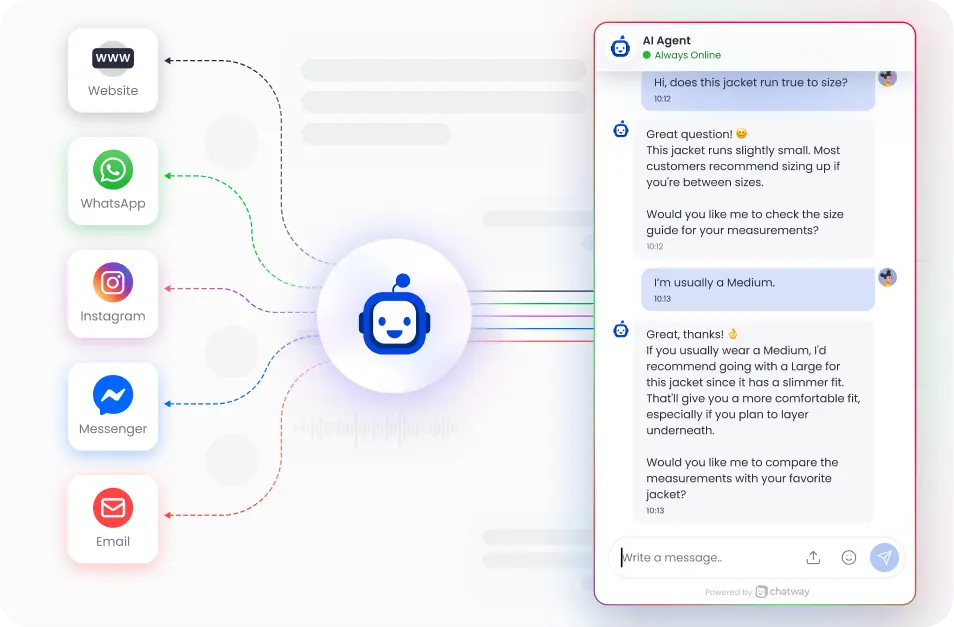Click the Instagram label text
This screenshot has height=627, width=954.
coord(113,316)
